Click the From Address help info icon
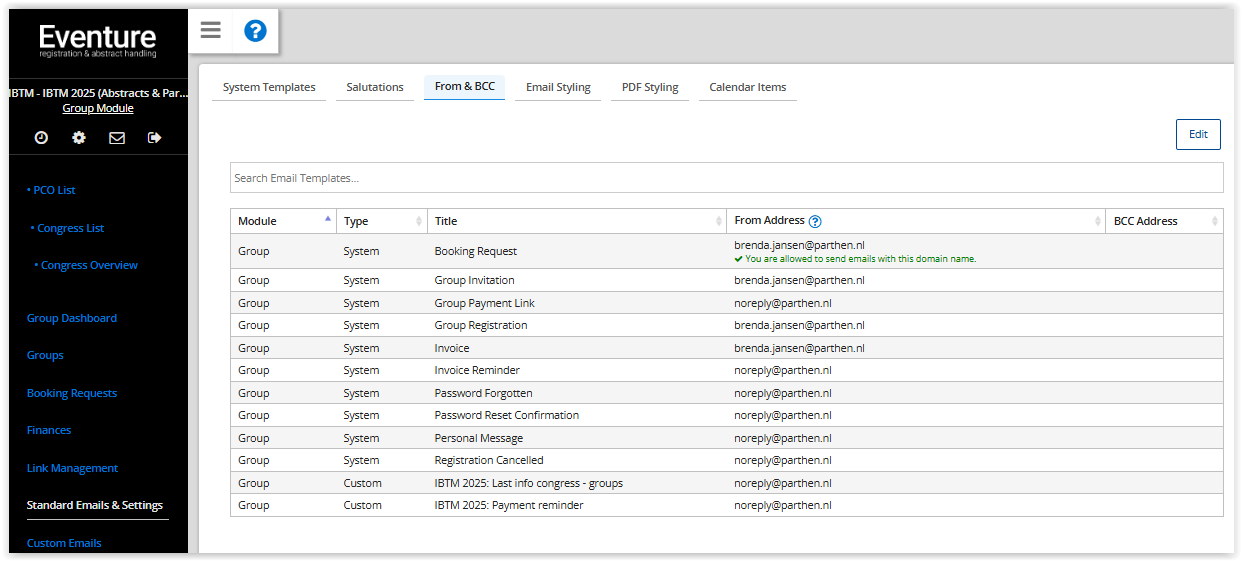1242x561 pixels. pos(815,222)
